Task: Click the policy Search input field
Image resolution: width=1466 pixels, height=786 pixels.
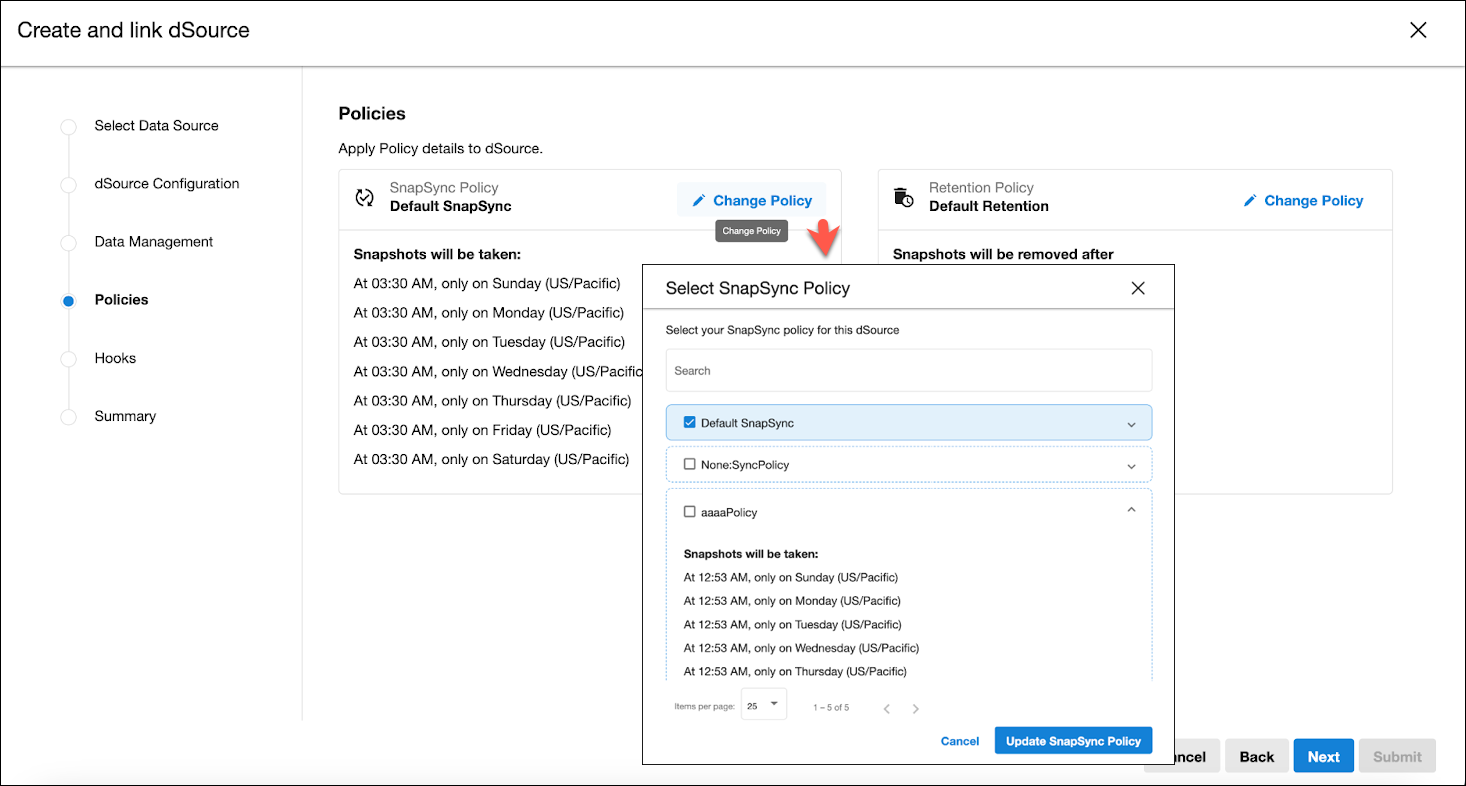Action: 908,371
